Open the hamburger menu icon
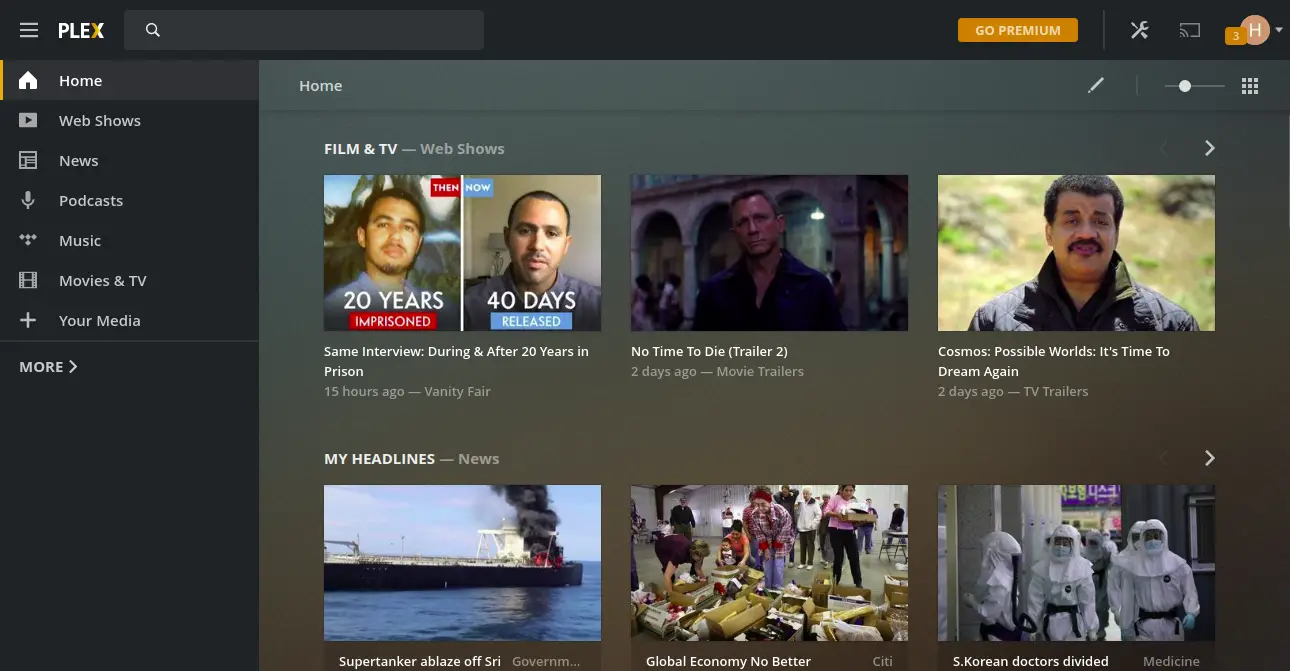The height and width of the screenshot is (671, 1290). point(29,30)
